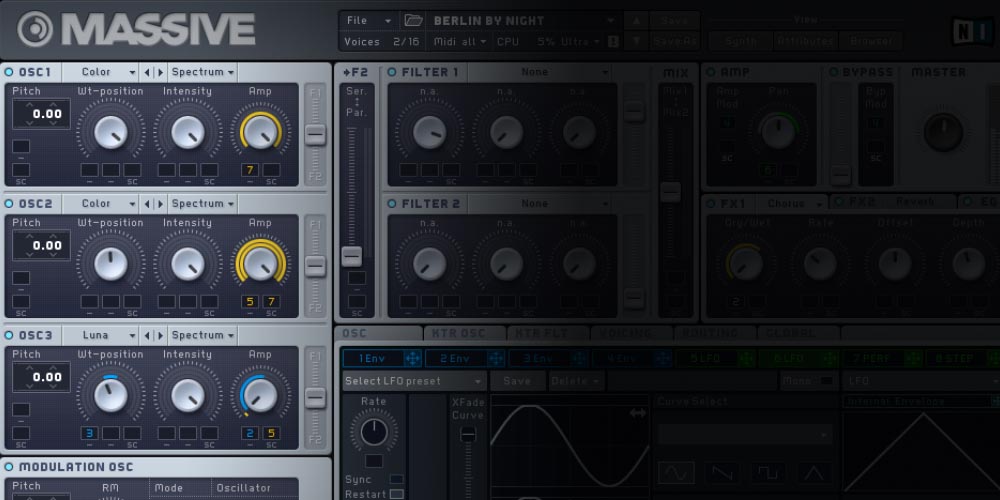Click the 2 Env crosshair assign handle

coord(496,358)
